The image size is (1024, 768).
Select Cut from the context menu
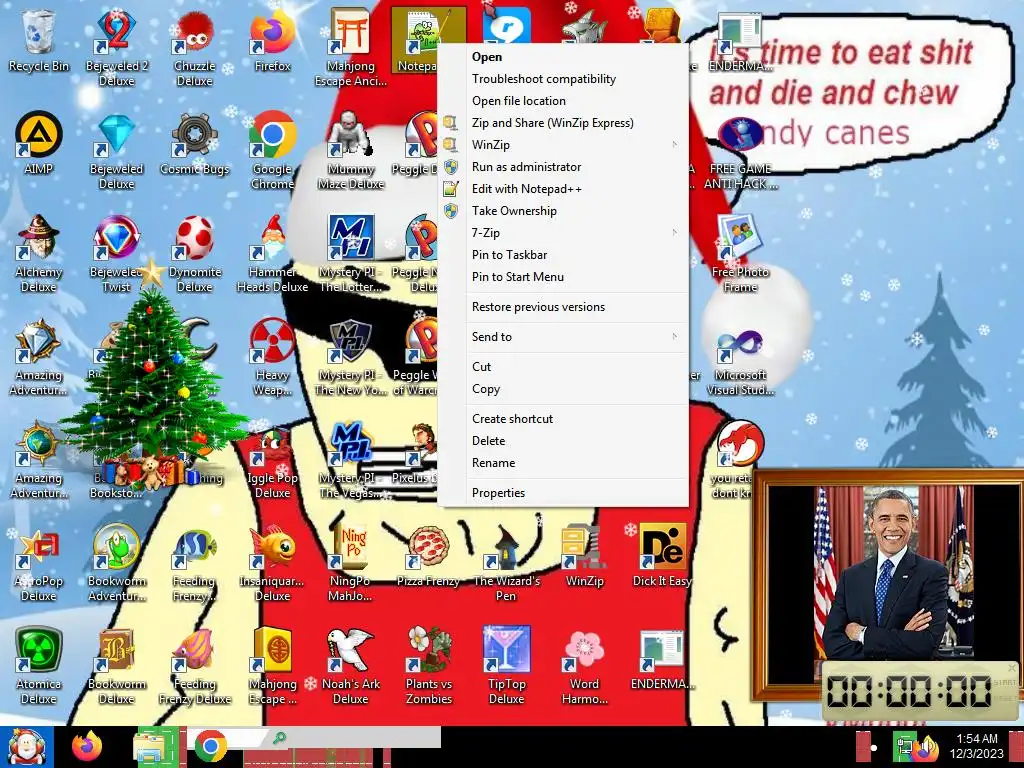click(563, 367)
